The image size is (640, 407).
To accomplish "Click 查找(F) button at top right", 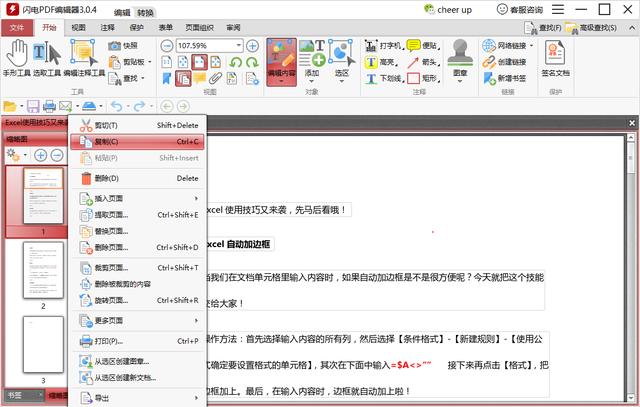I will (x=543, y=28).
